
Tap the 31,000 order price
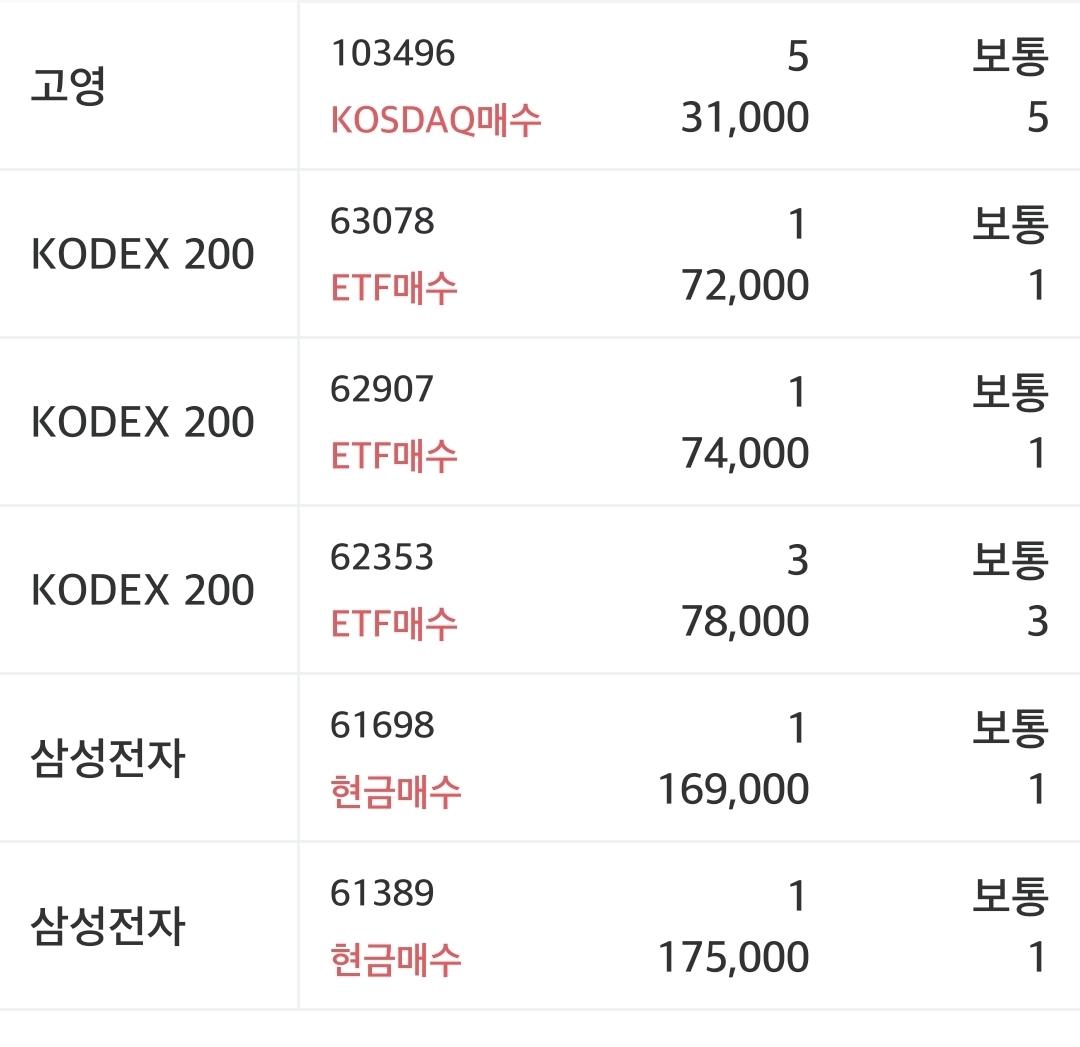(744, 118)
